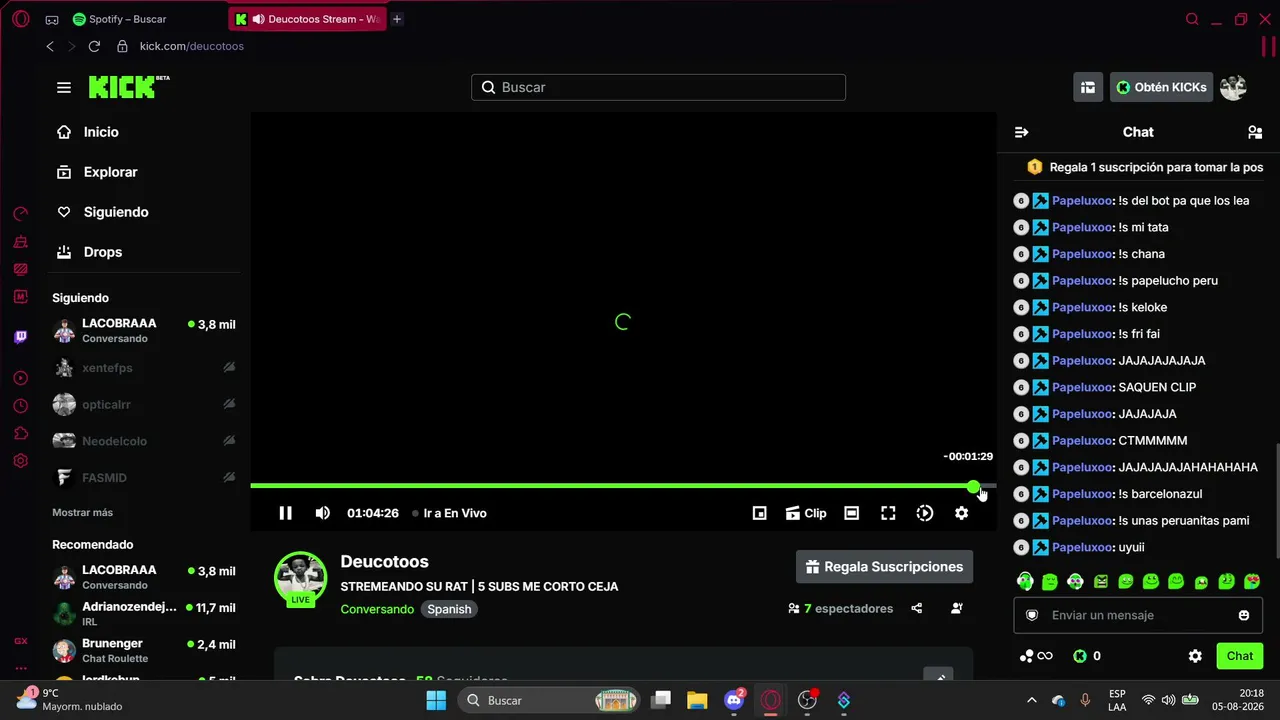Viewport: 1280px width, 720px height.
Task: Open the Kick hamburger menu
Action: 64,87
